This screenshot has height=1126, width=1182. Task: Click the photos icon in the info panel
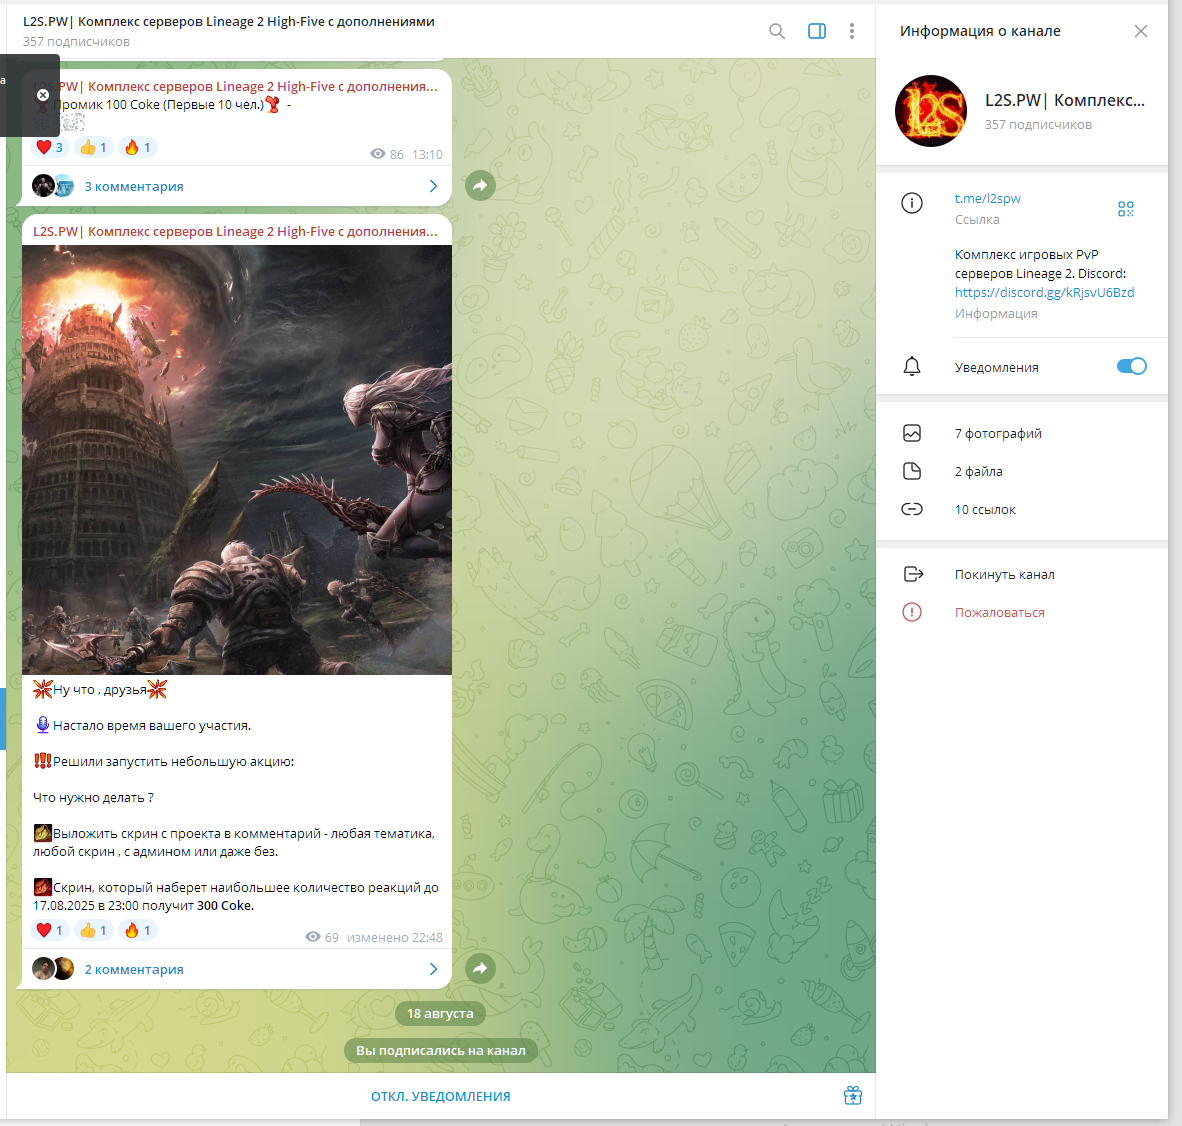pos(912,433)
